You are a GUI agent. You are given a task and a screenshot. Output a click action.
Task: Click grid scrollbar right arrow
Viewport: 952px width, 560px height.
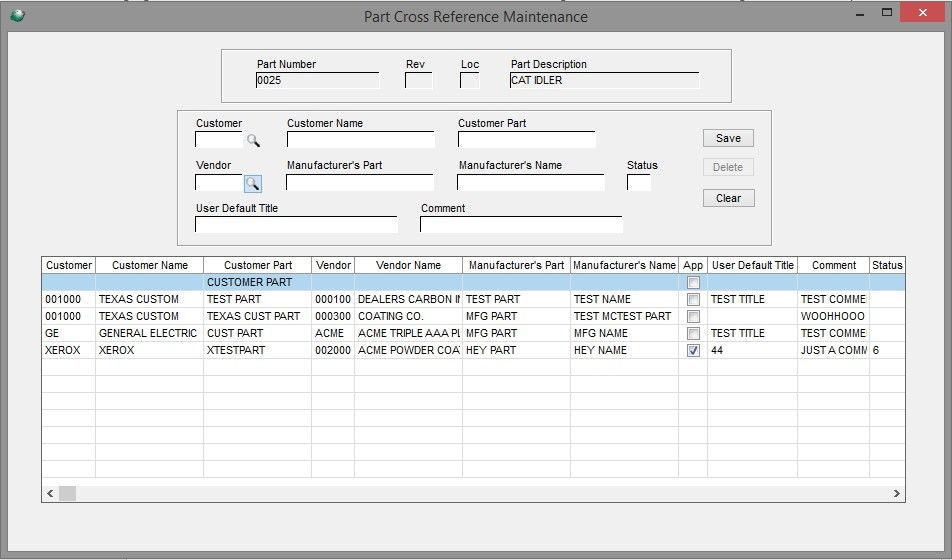(897, 493)
